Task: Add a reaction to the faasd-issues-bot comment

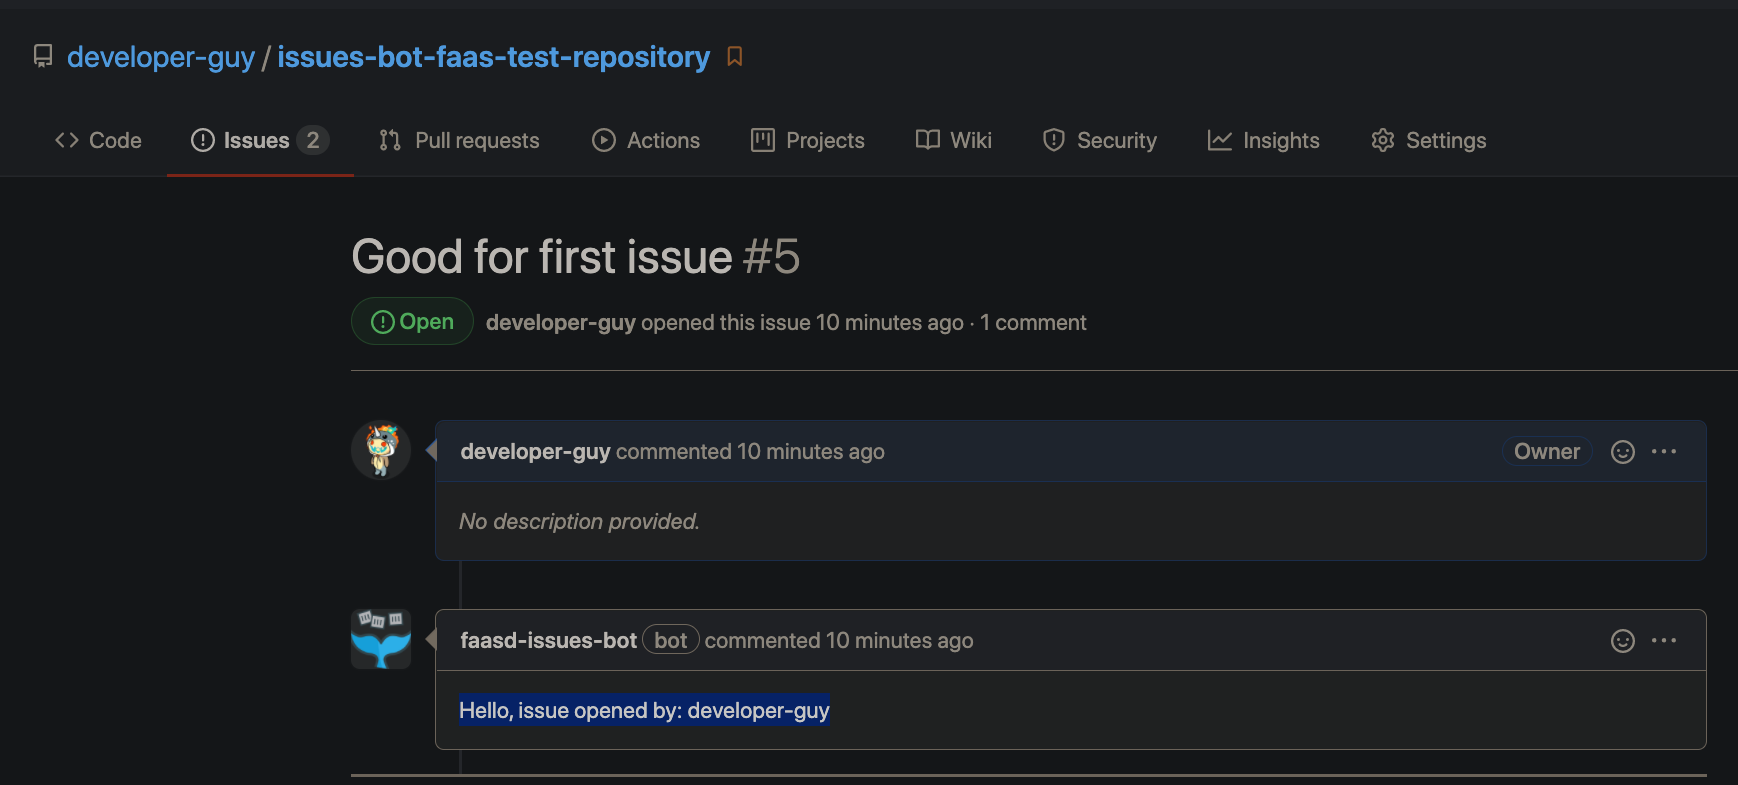Action: [1623, 641]
